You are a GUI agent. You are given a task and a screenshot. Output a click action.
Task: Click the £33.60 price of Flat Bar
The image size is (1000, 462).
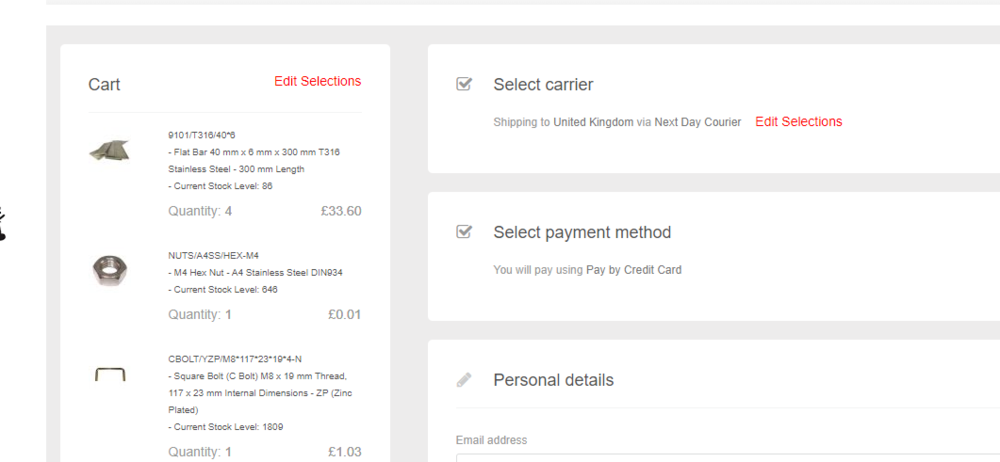(341, 211)
